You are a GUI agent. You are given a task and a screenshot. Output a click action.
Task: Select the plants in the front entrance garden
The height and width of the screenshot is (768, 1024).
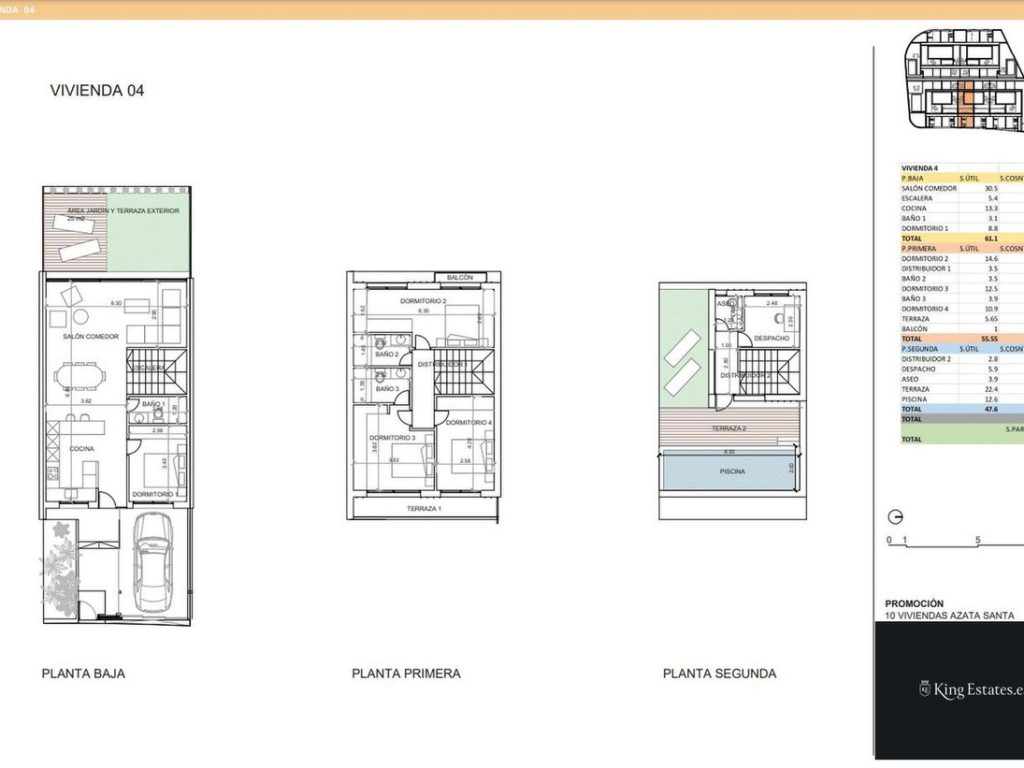[x=61, y=569]
